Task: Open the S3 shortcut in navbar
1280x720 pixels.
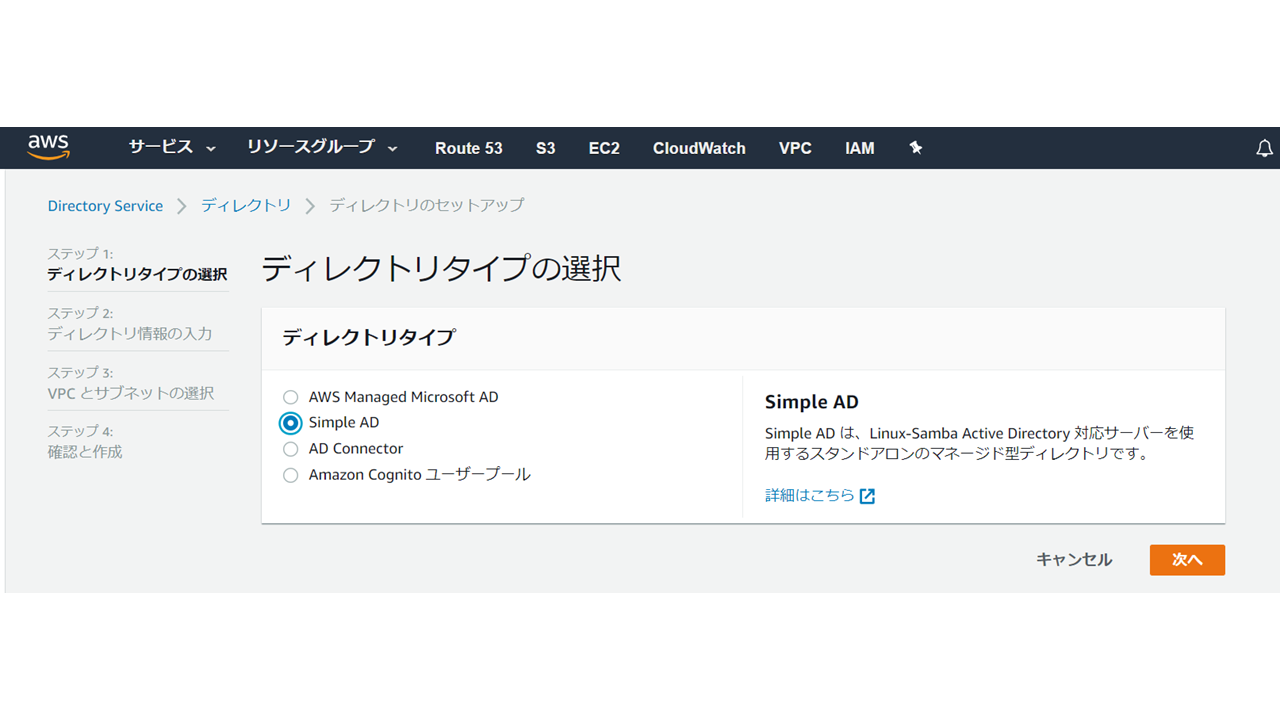Action: point(545,148)
